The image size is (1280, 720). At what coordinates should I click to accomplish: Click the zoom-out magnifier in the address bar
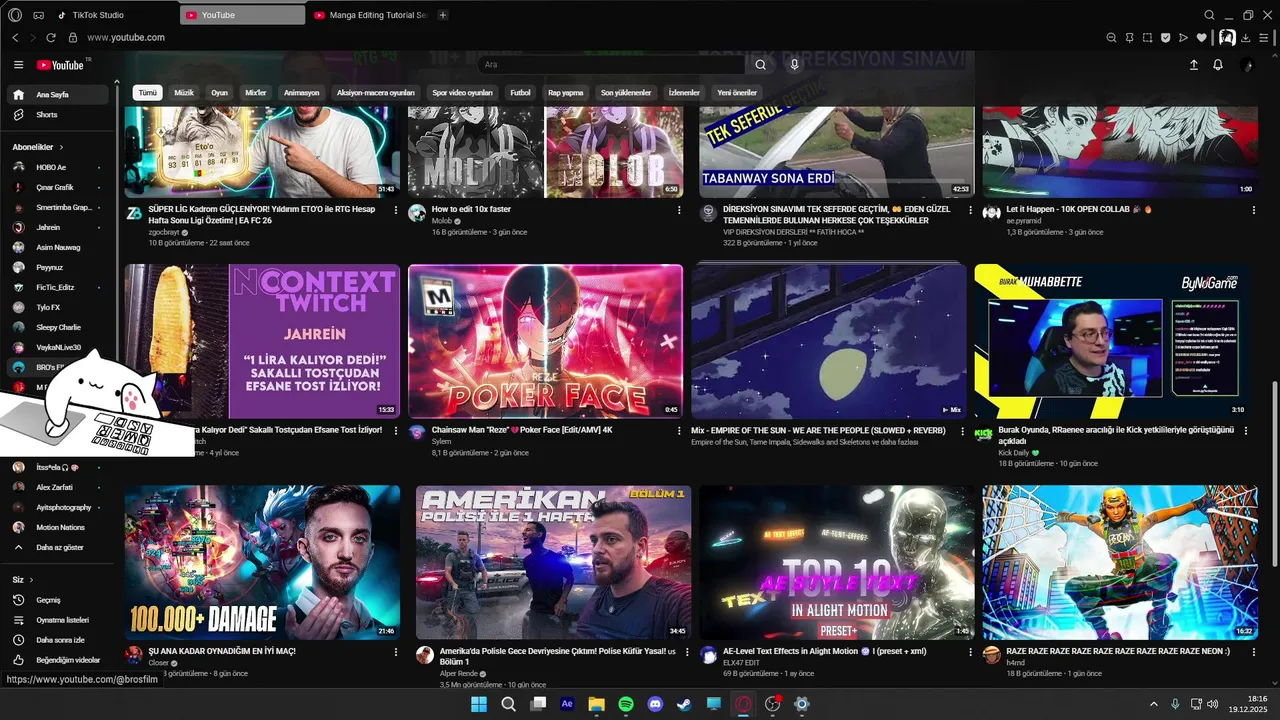click(x=1111, y=38)
